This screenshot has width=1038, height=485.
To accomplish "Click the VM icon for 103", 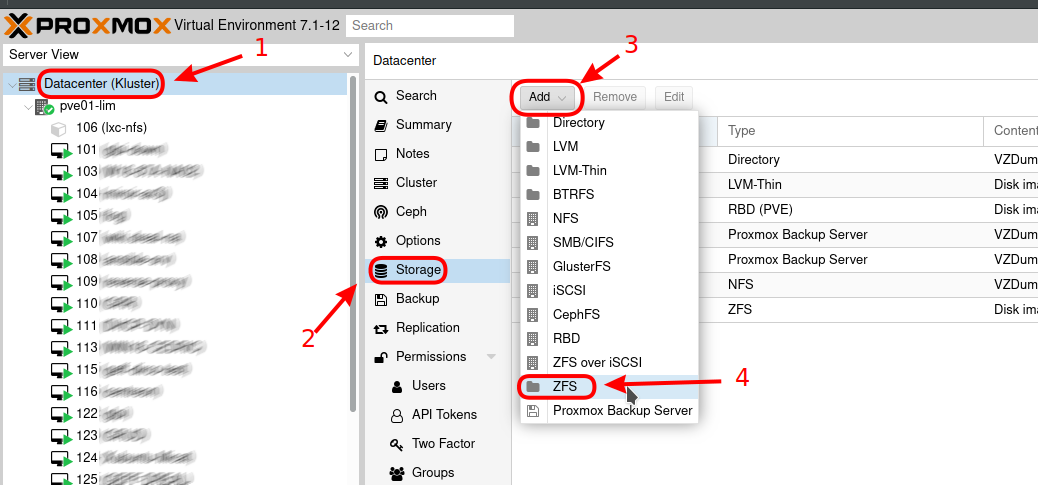I will (61, 173).
